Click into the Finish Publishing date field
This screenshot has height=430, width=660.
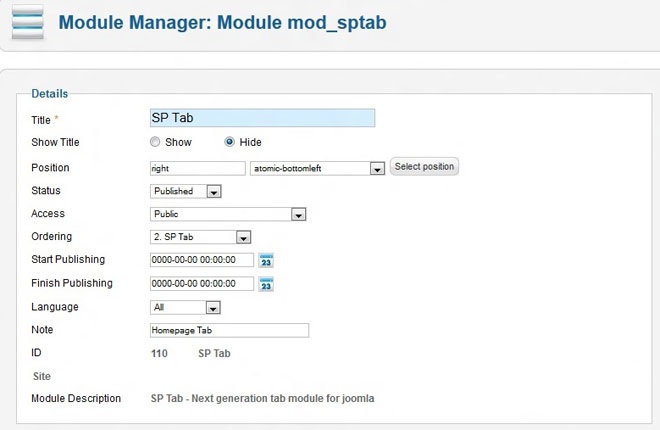click(x=201, y=284)
